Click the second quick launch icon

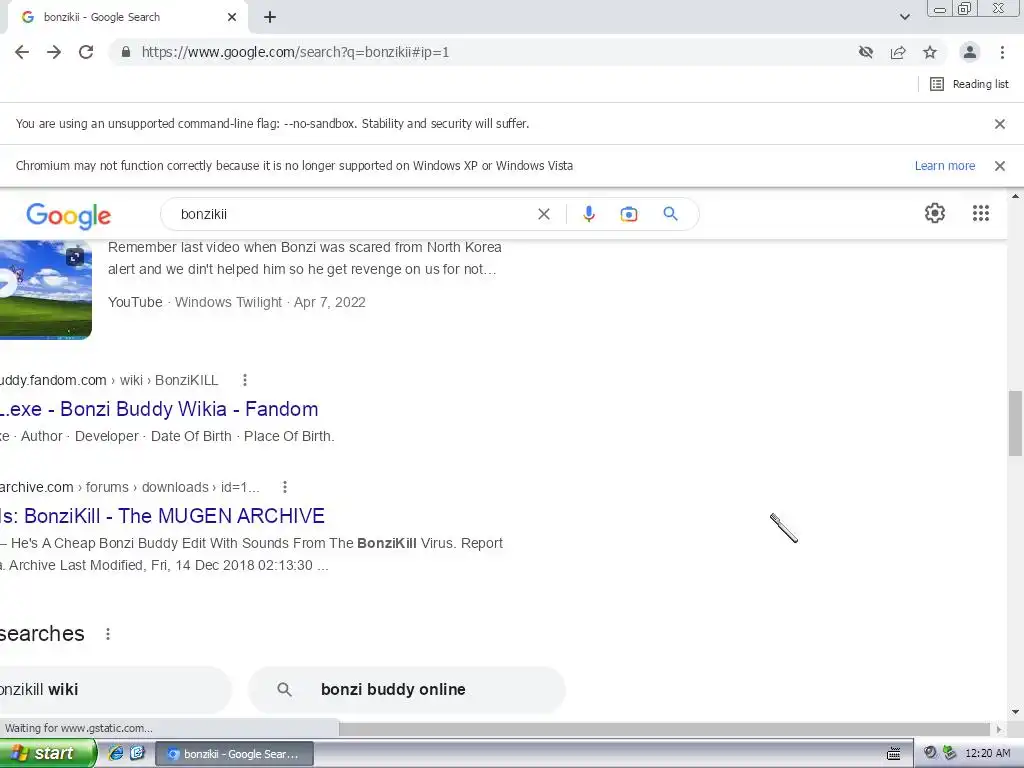point(137,754)
